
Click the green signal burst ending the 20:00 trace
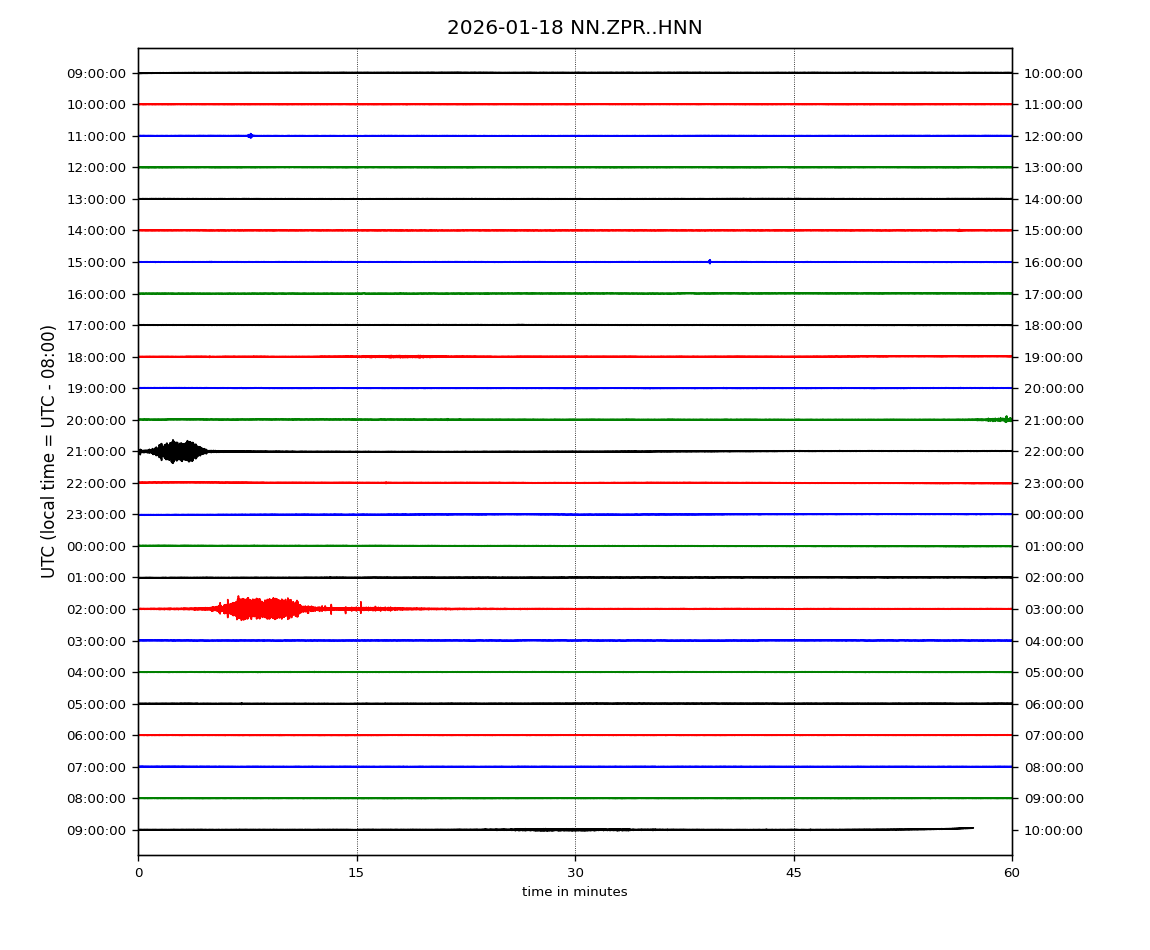(x=1002, y=419)
